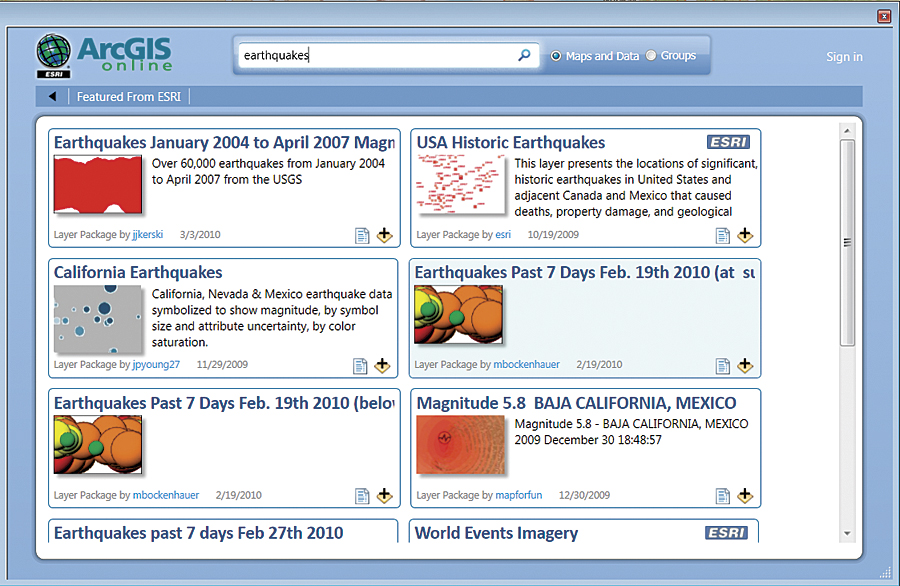Open author jpyoung27's profile link
900x586 pixels.
pyautogui.click(x=156, y=364)
